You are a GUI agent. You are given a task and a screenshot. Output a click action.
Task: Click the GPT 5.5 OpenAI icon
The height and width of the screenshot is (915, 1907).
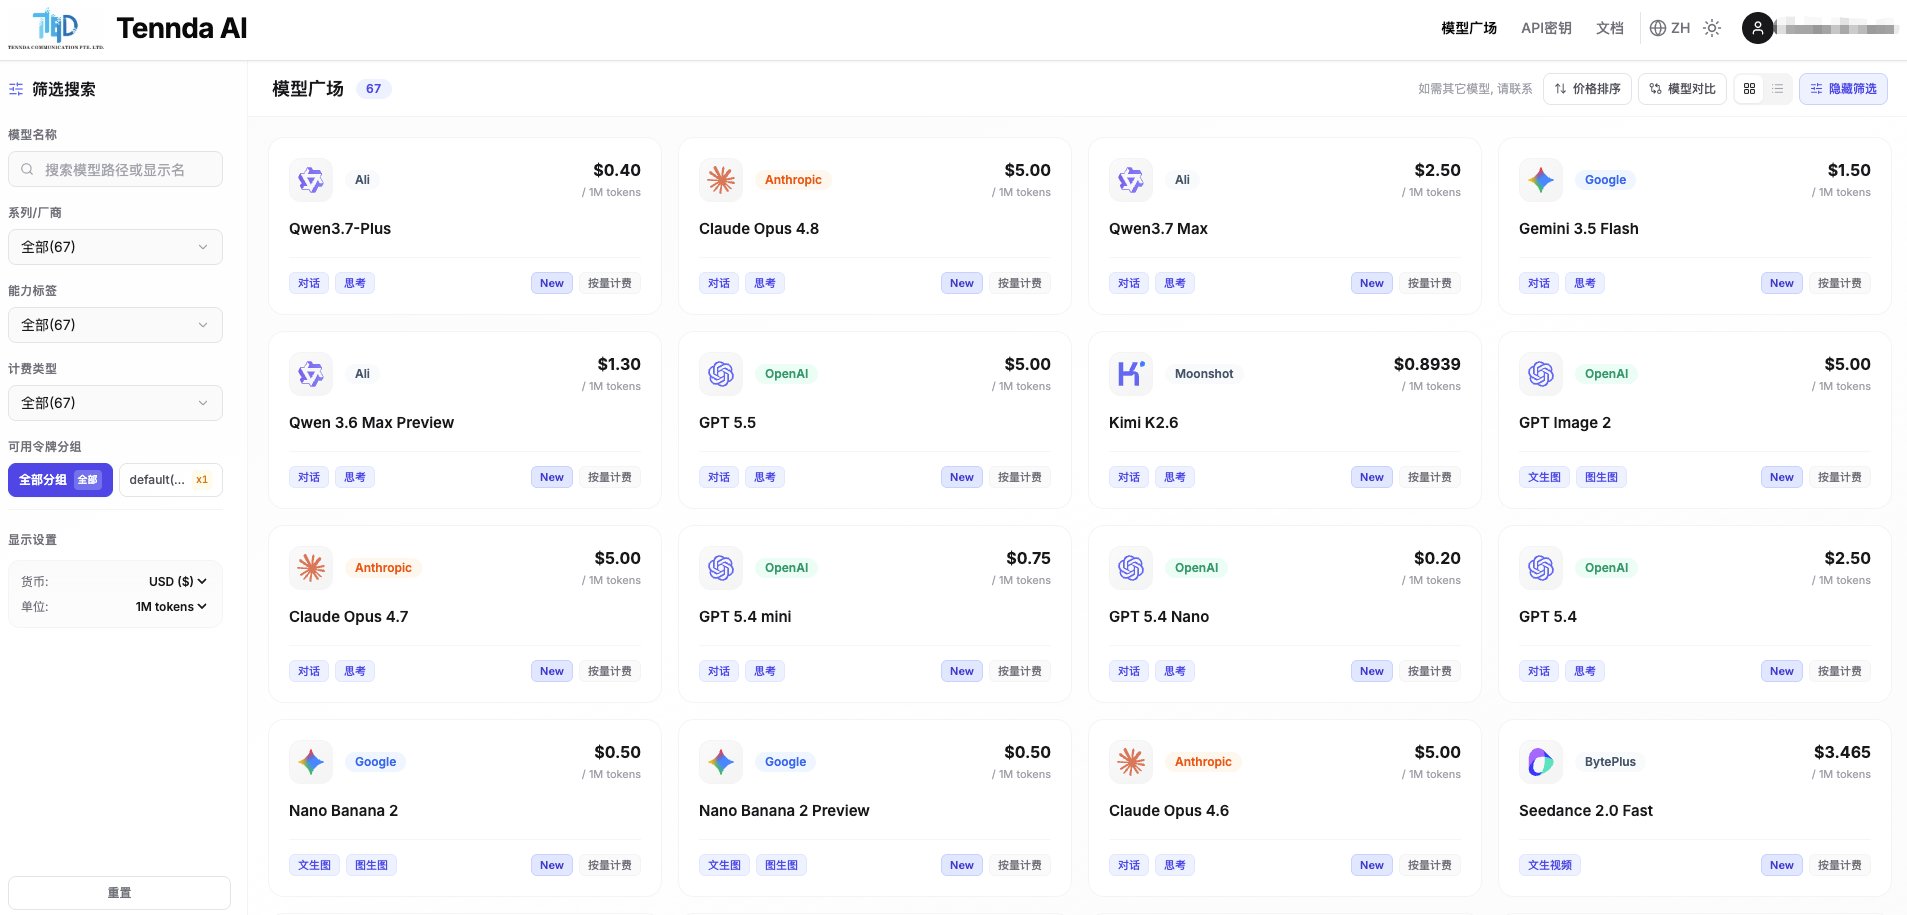tap(721, 374)
